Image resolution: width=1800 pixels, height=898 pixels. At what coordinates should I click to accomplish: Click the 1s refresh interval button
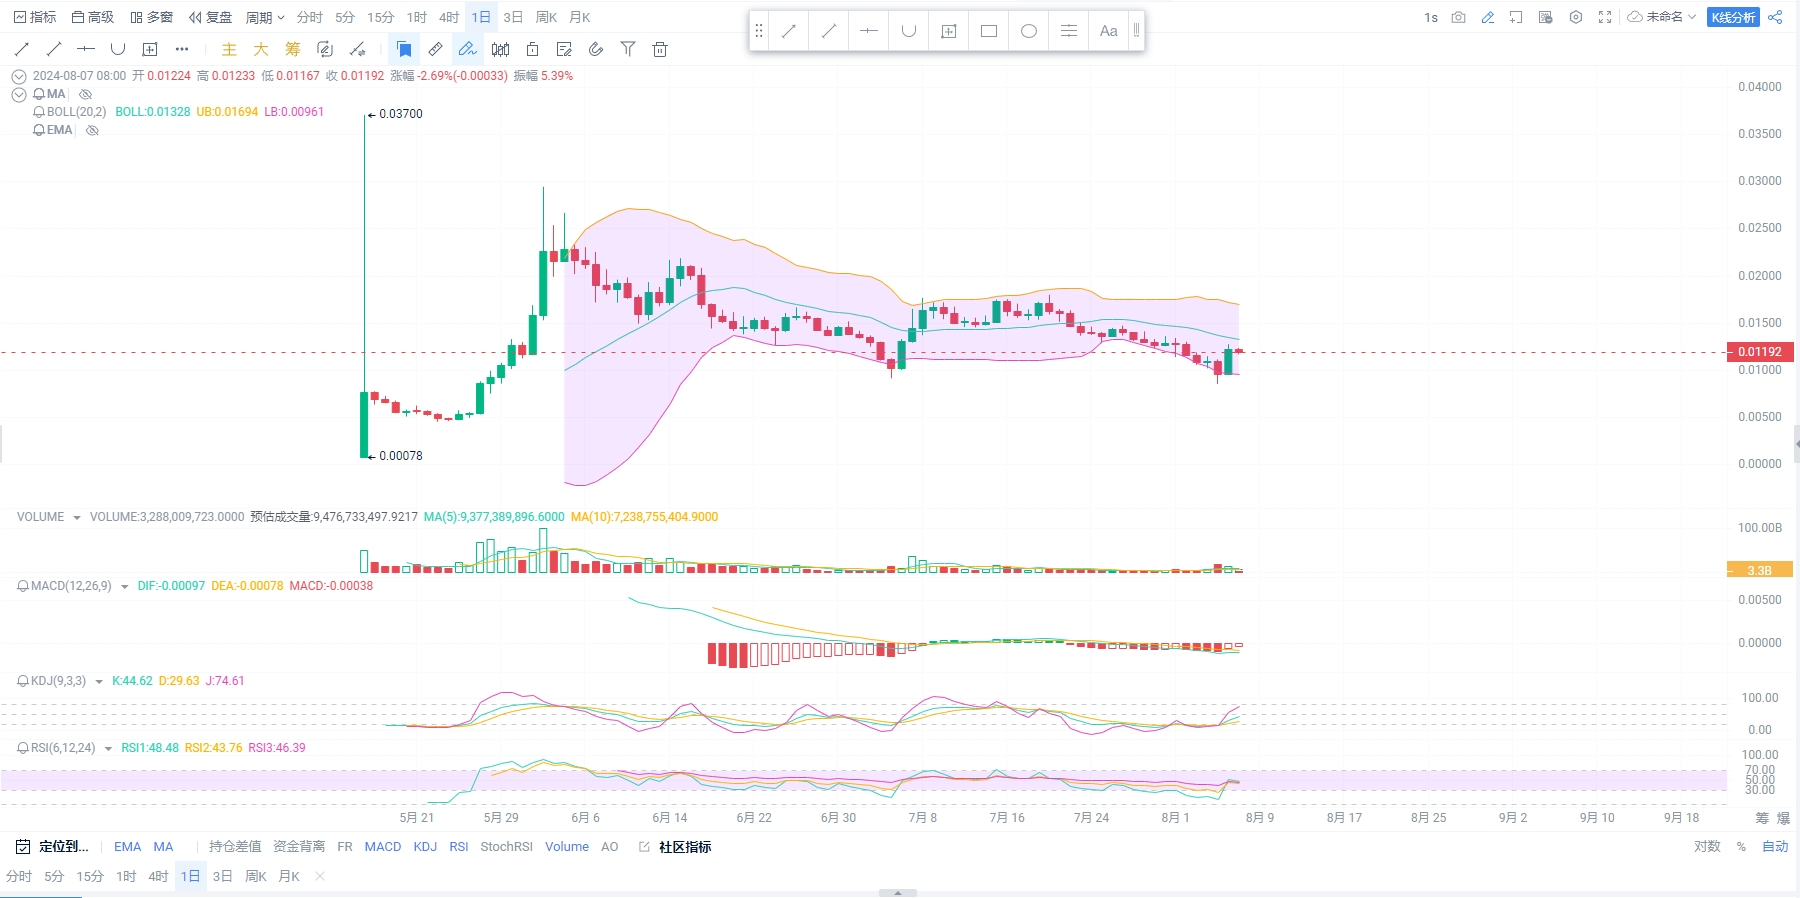pos(1431,17)
